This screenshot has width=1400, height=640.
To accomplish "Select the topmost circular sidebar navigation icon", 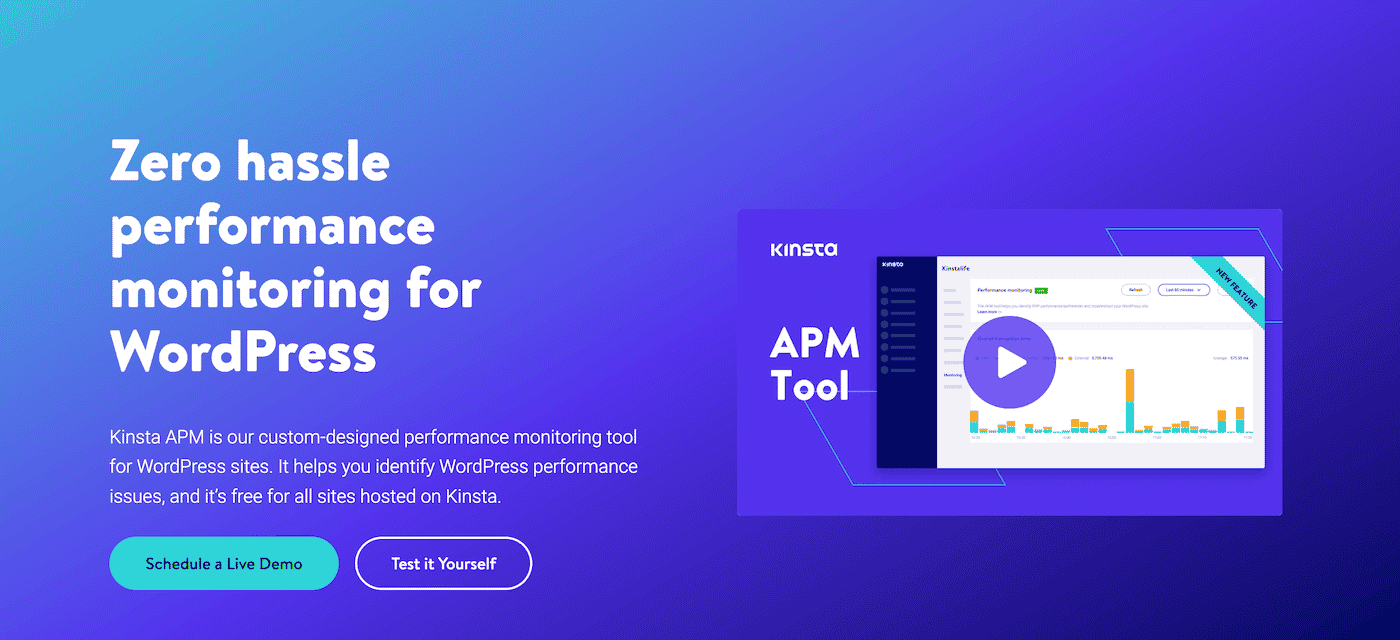I will (x=884, y=290).
